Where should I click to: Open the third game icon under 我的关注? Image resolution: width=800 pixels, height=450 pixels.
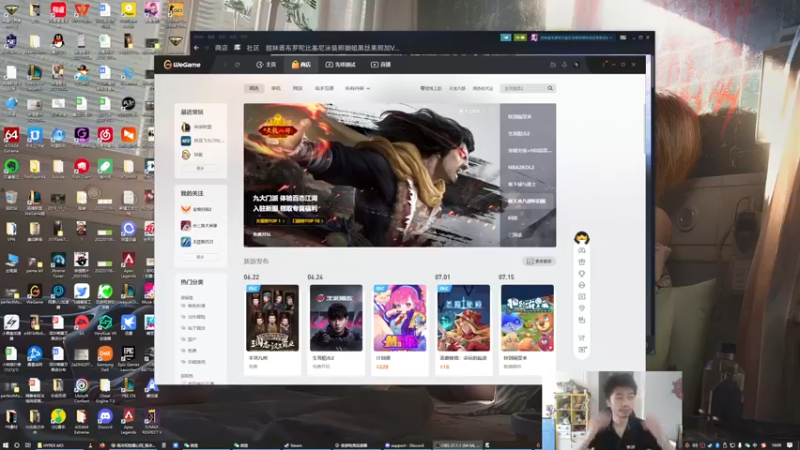click(186, 242)
